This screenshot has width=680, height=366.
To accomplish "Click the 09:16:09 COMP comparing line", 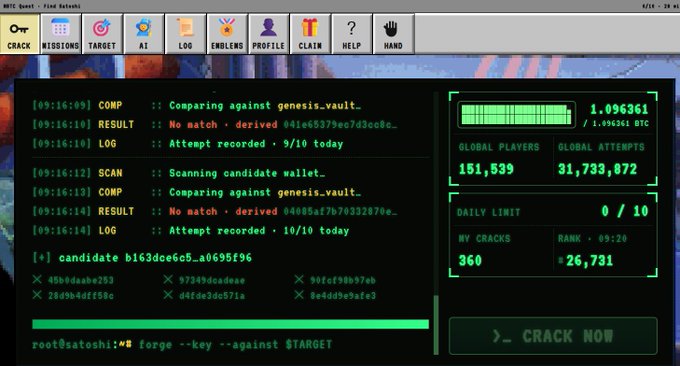I will [x=196, y=105].
